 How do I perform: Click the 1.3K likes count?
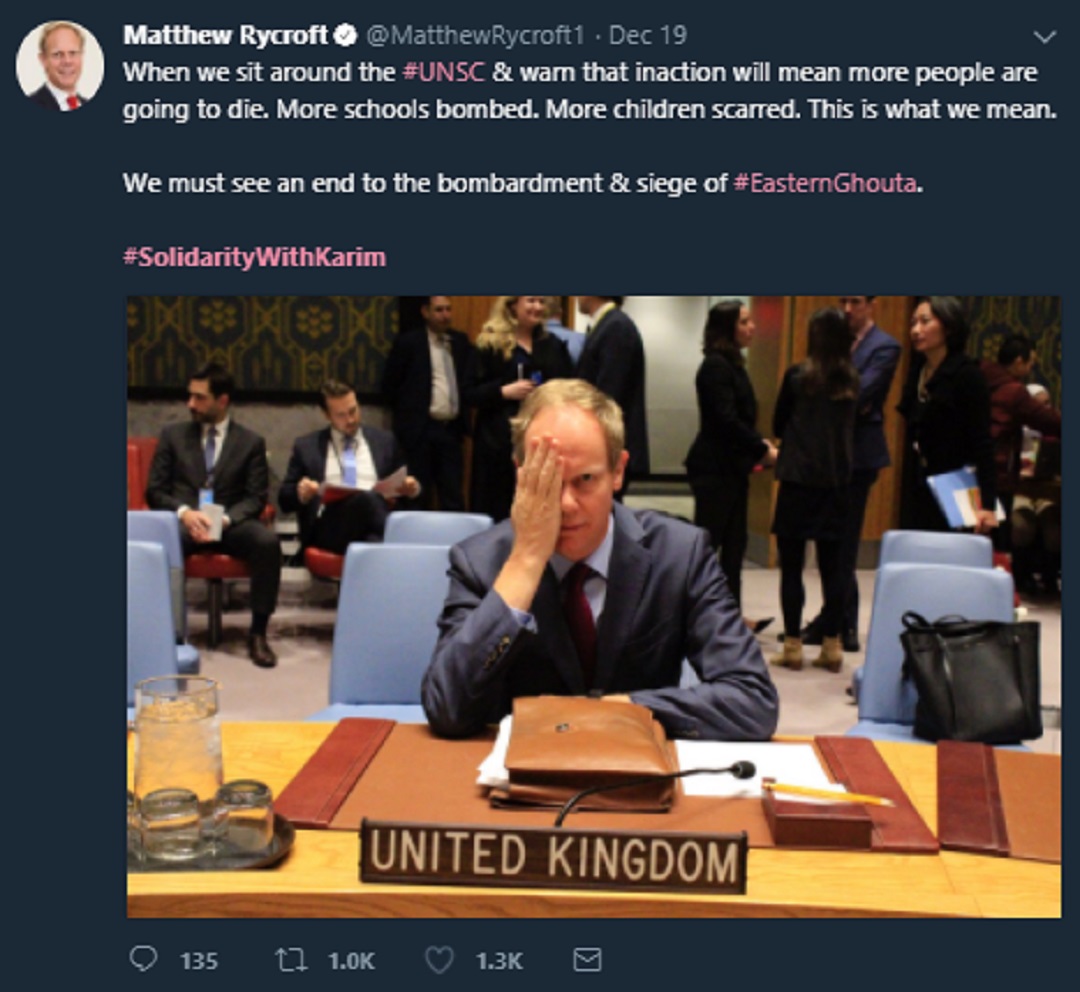499,961
